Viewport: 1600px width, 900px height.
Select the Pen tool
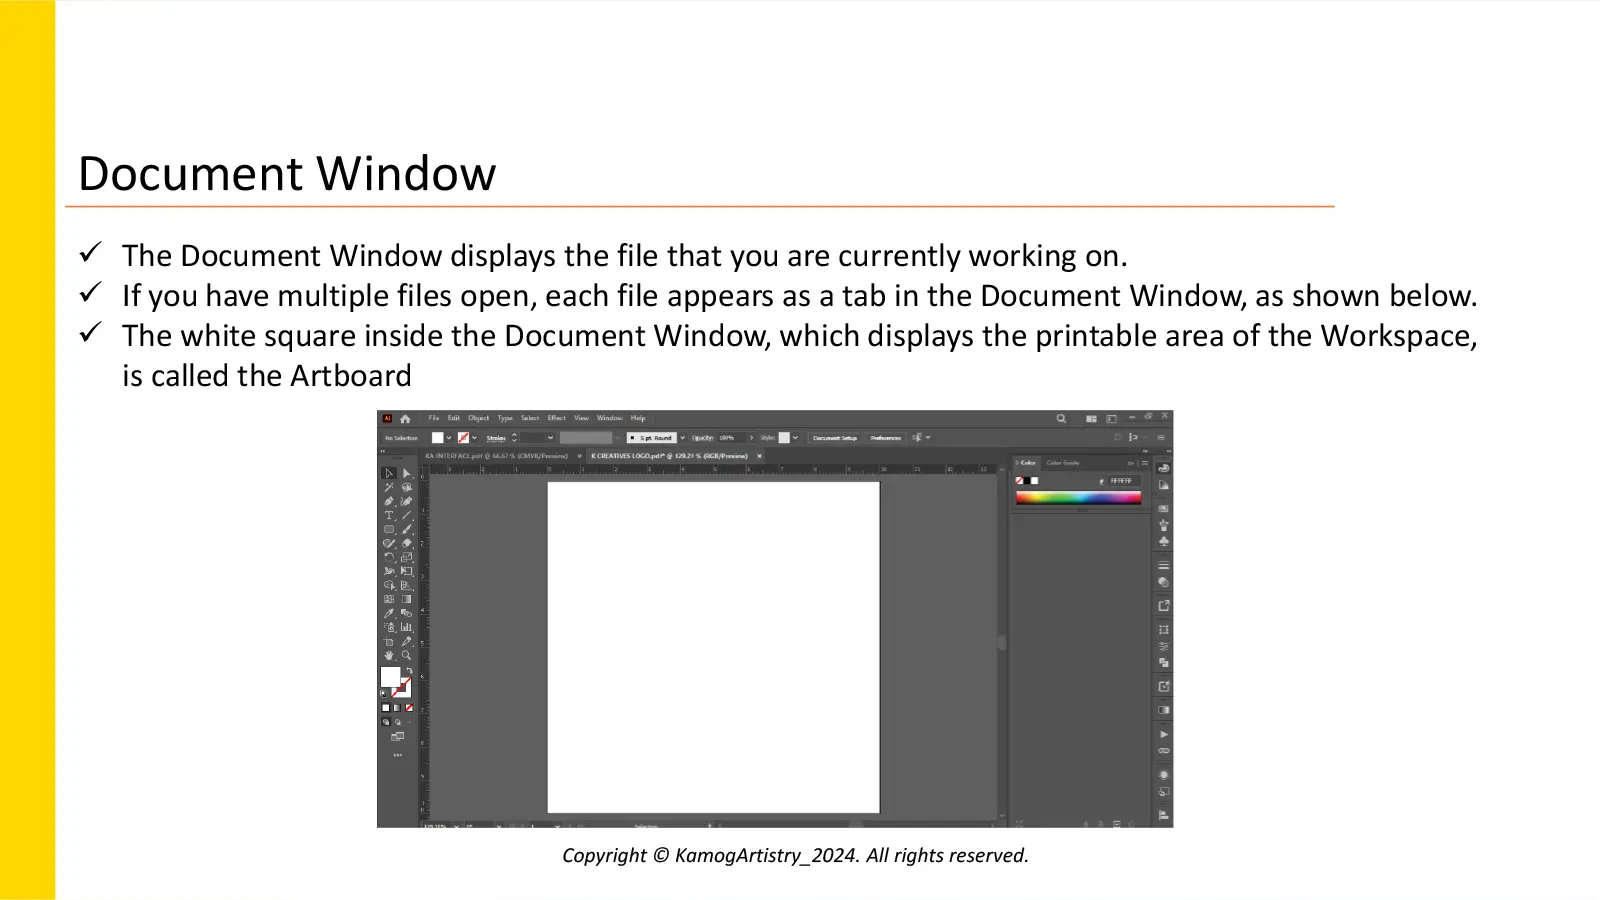(x=389, y=501)
